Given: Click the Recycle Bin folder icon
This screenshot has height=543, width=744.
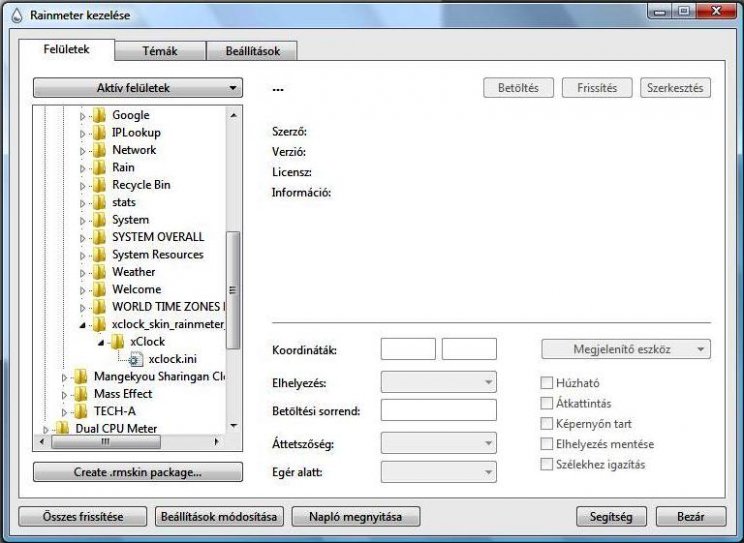Looking at the screenshot, I should [x=99, y=185].
